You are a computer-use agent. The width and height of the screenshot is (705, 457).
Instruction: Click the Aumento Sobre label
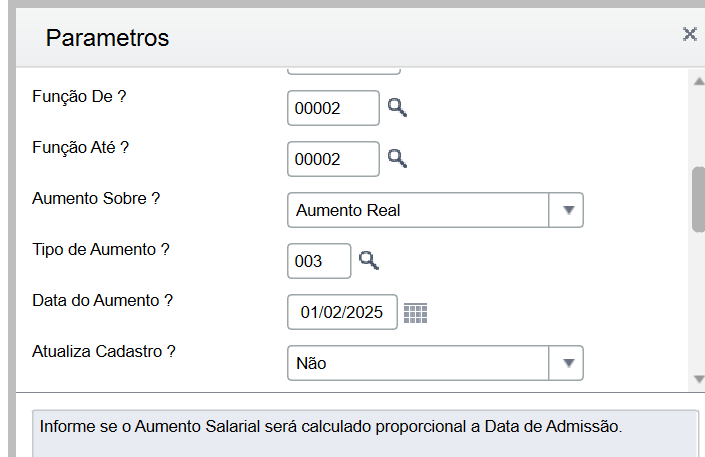pyautogui.click(x=97, y=199)
